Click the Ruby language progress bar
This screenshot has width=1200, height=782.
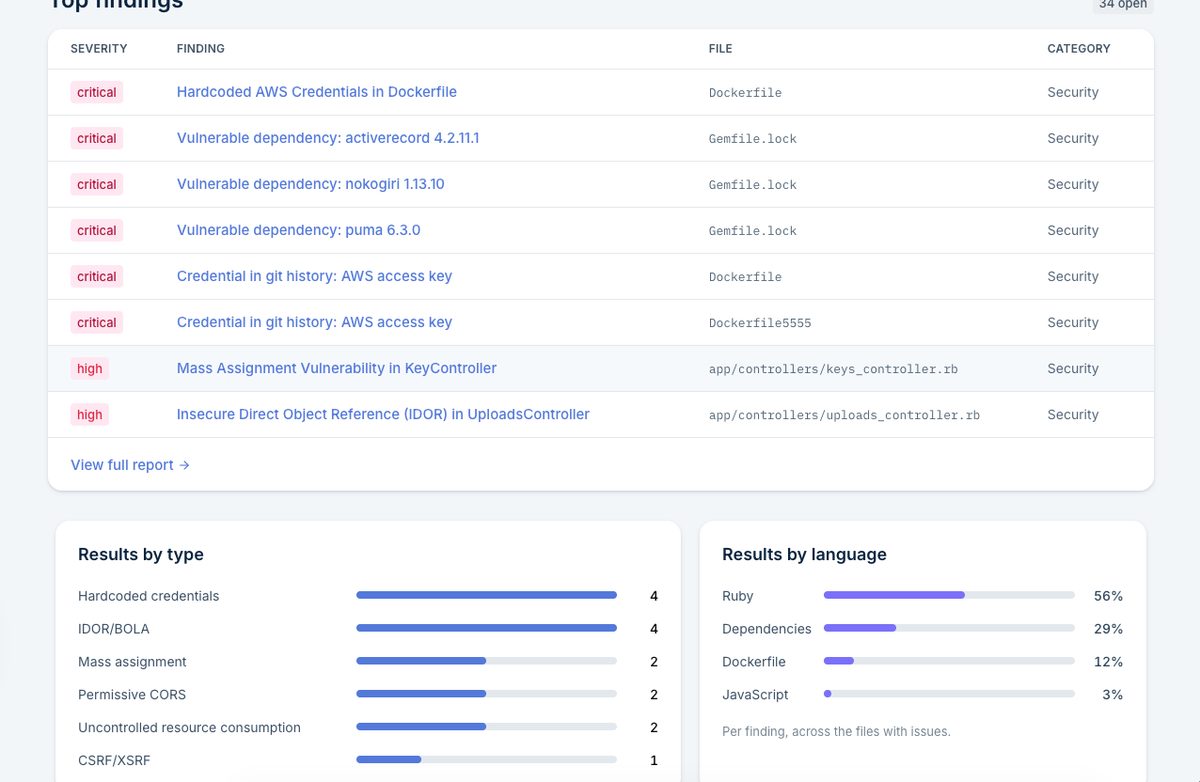pos(949,595)
